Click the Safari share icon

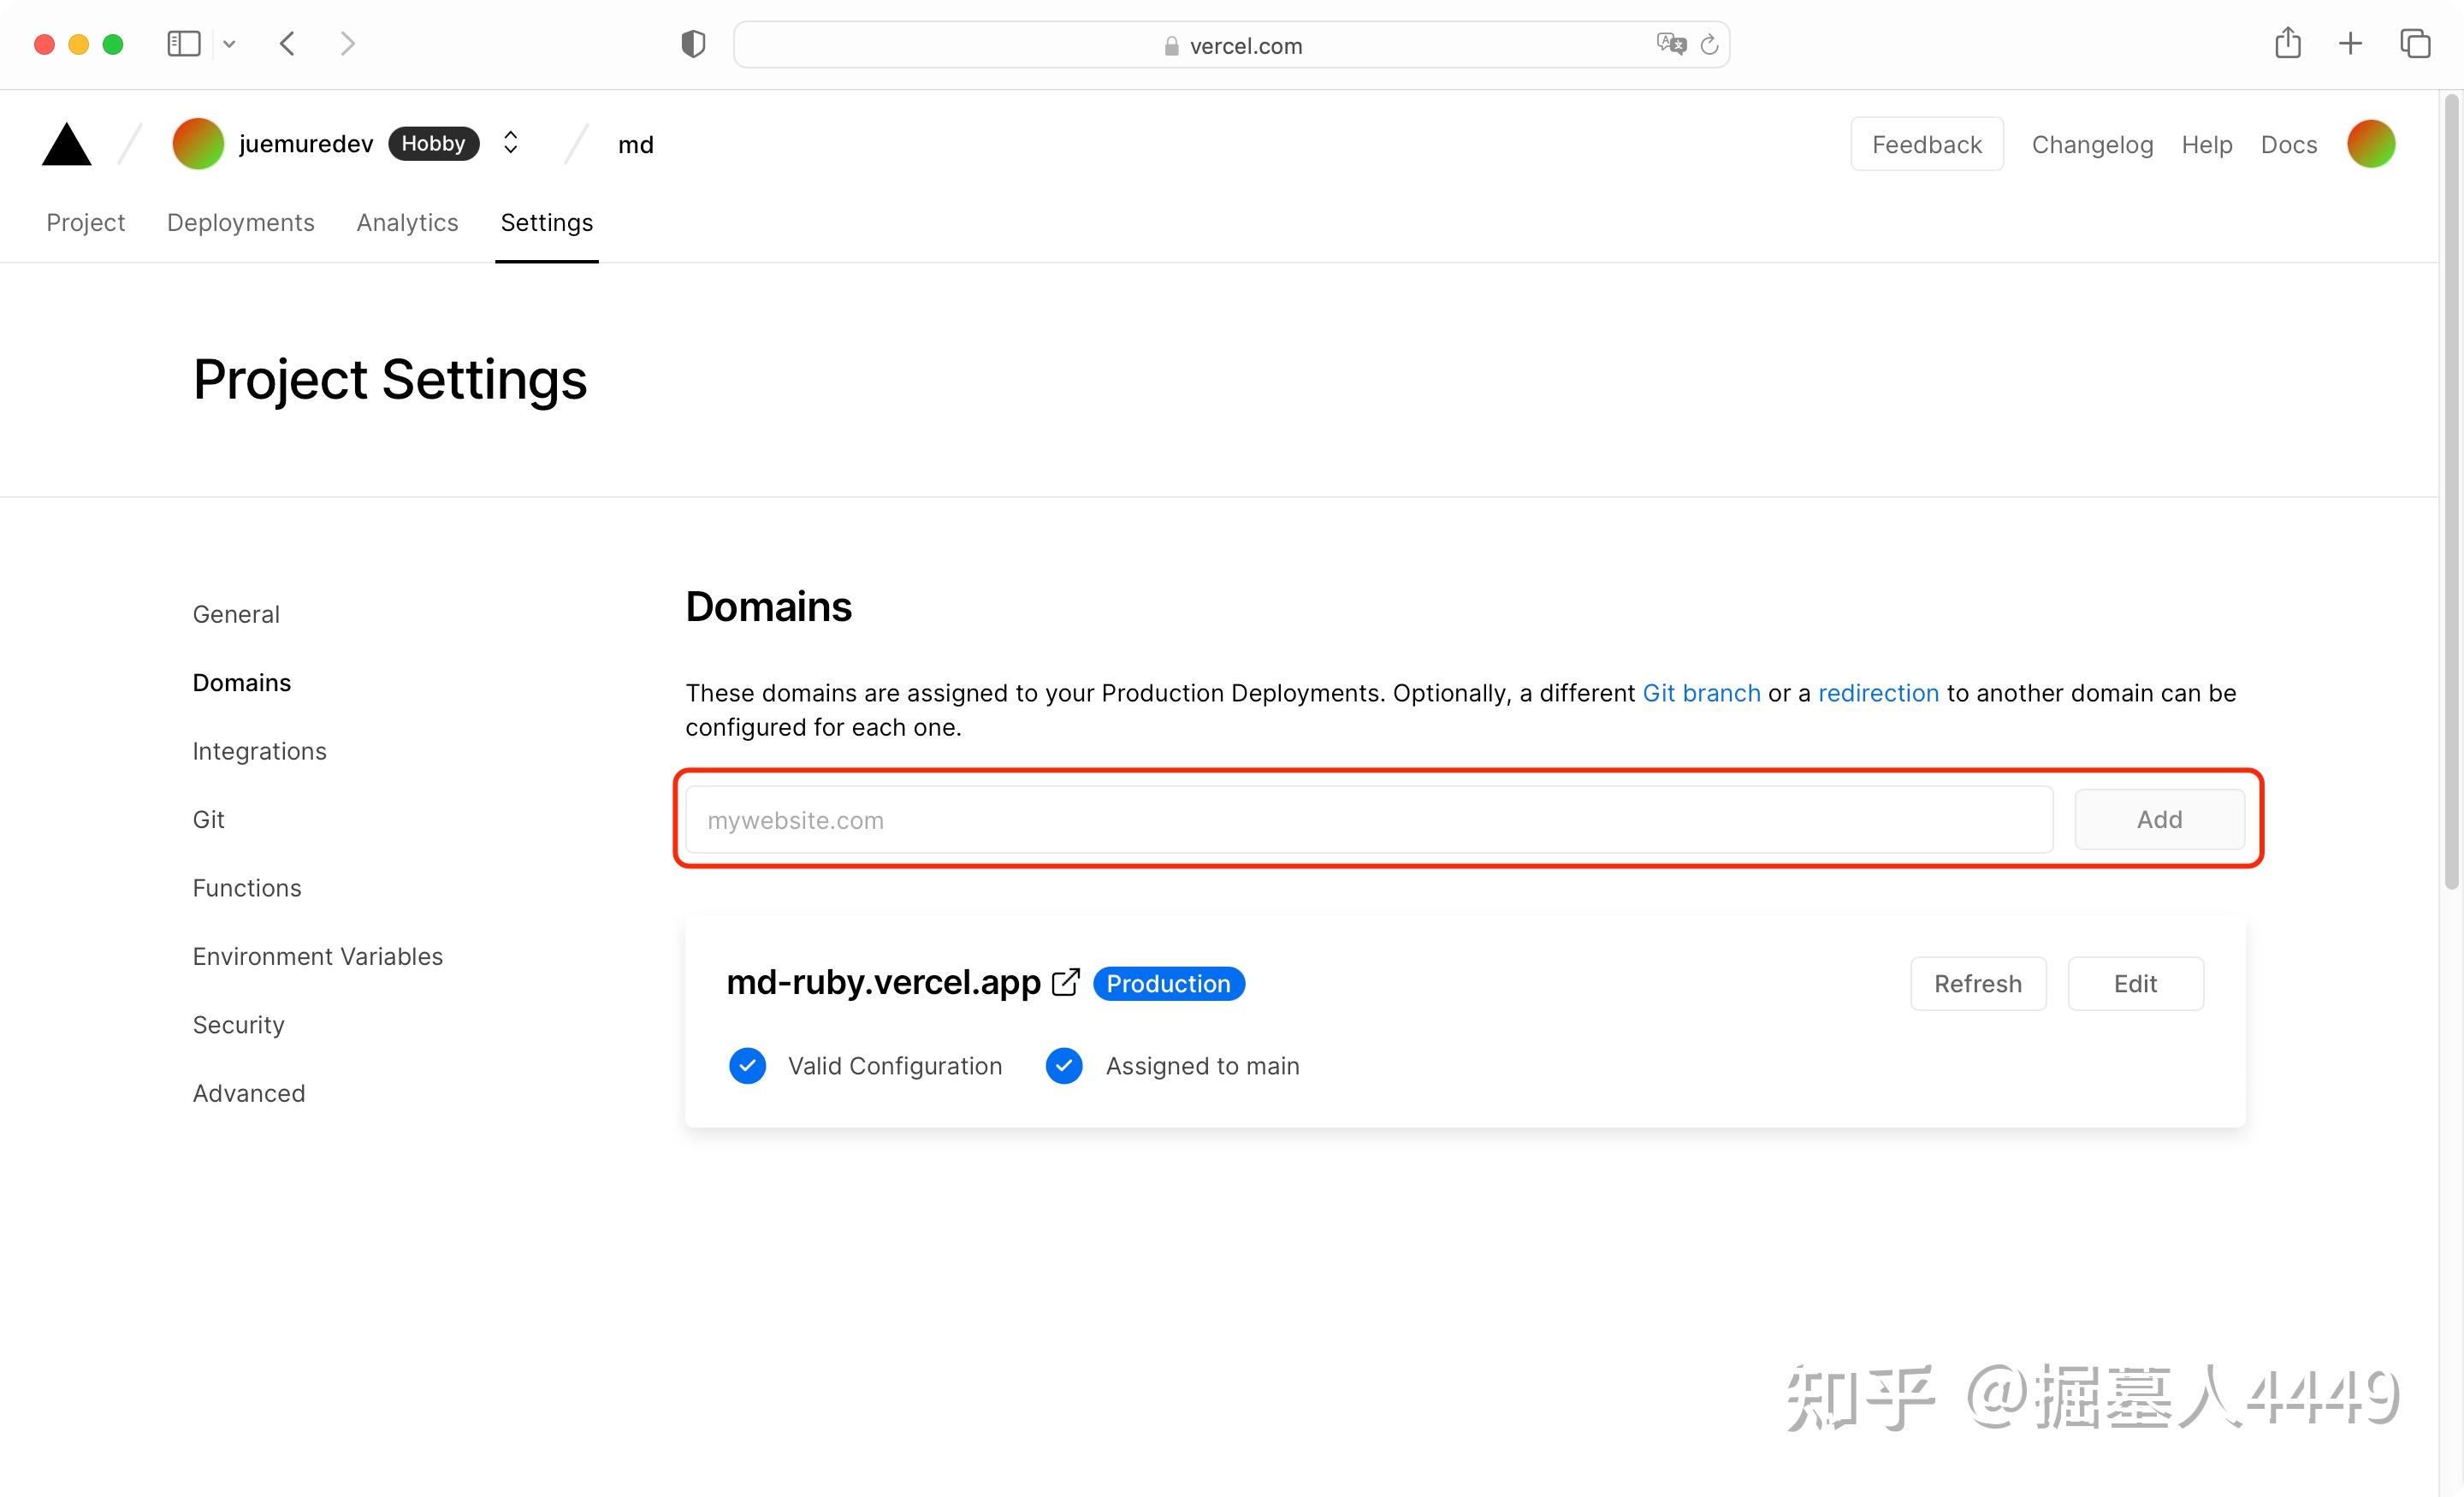click(2287, 43)
